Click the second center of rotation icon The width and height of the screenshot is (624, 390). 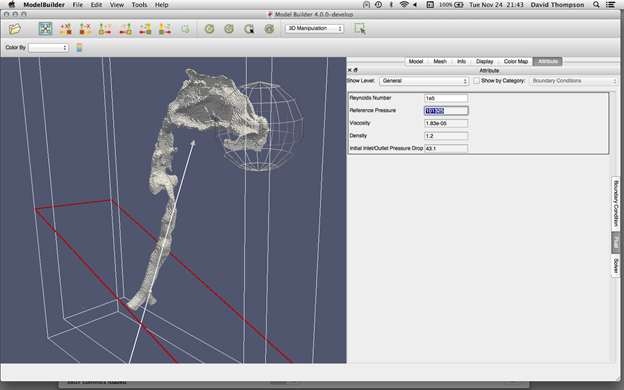coord(229,29)
